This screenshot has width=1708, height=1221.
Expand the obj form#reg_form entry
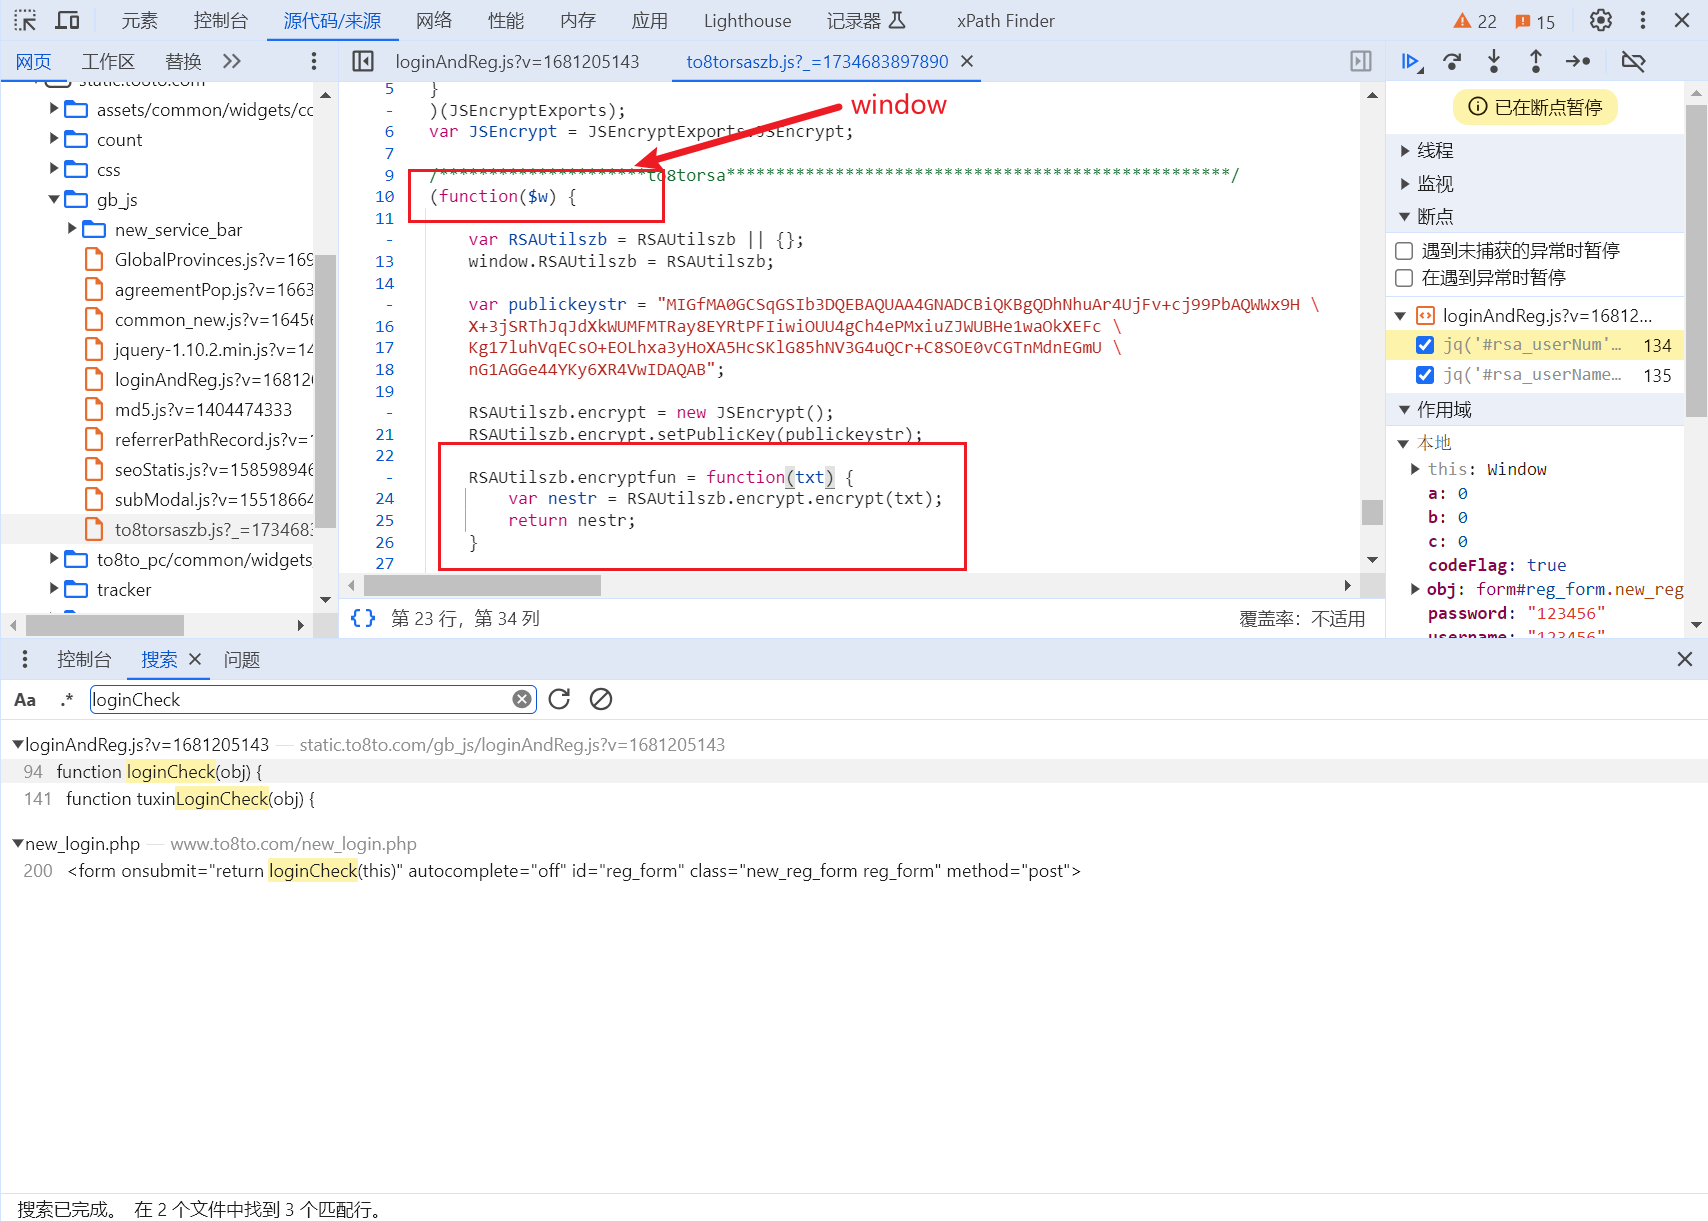(1415, 589)
